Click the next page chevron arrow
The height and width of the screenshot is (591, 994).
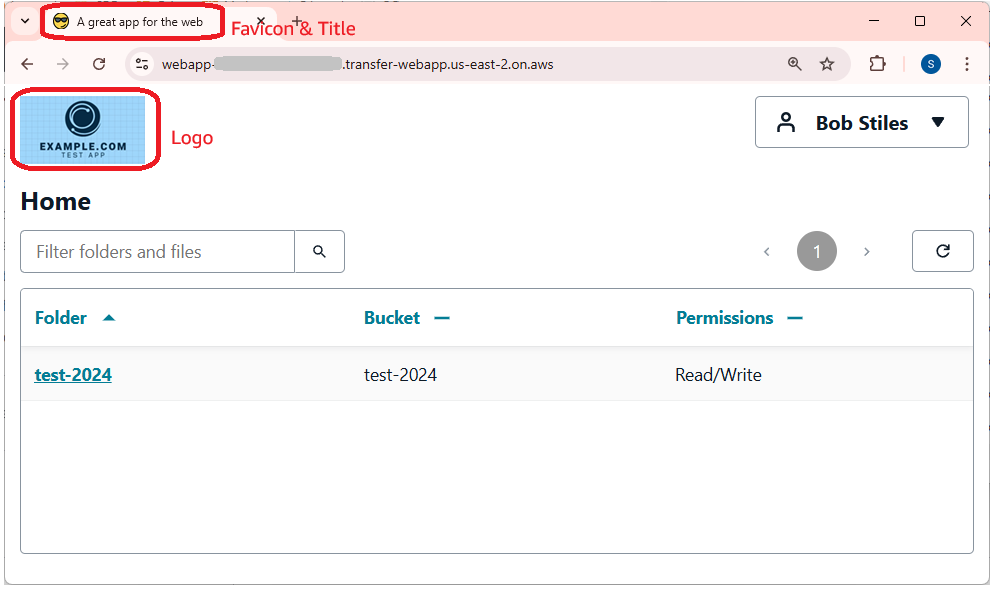[x=866, y=251]
